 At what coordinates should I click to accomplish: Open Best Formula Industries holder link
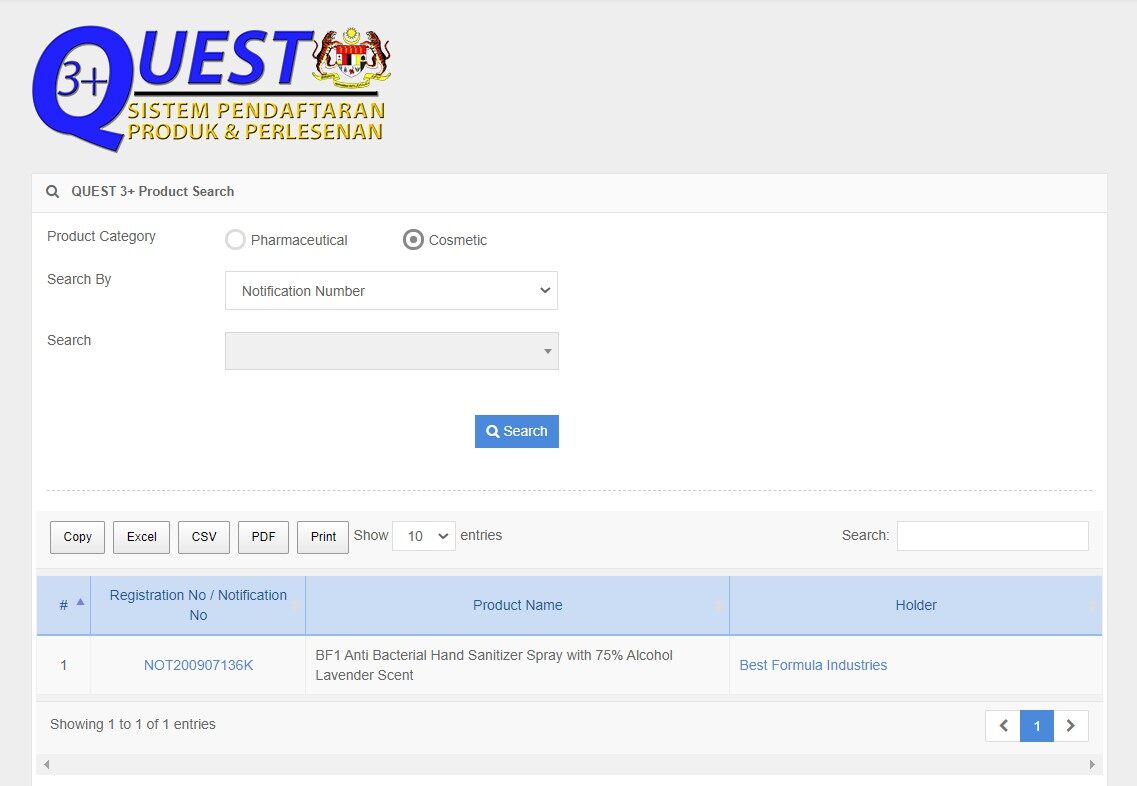(x=813, y=665)
